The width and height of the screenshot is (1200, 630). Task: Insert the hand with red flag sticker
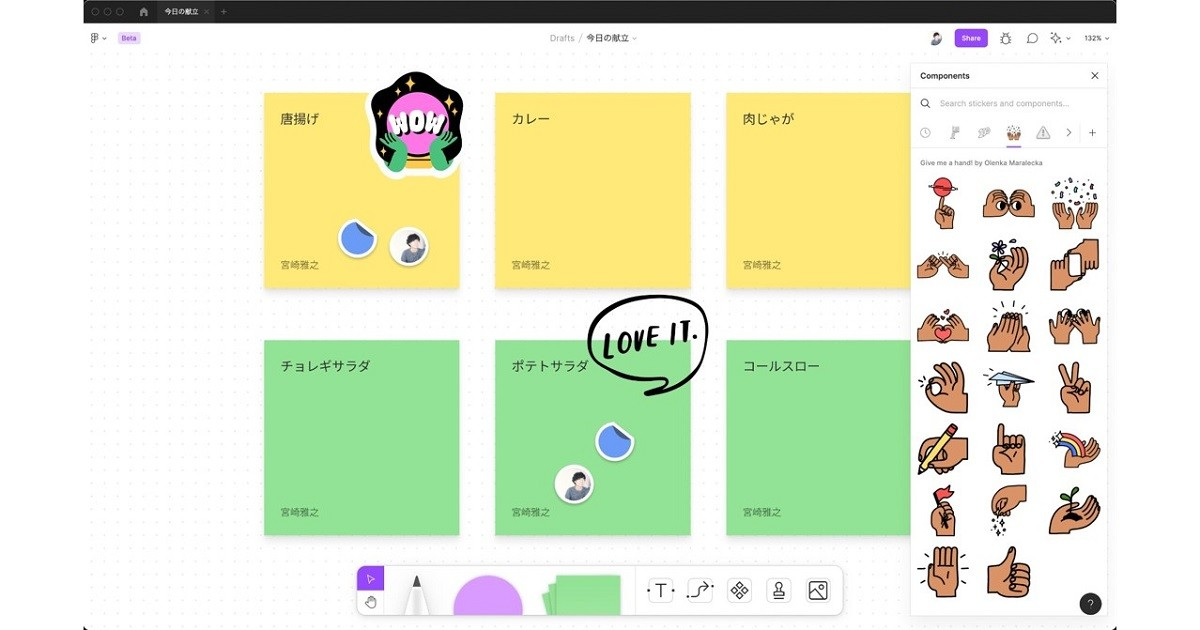tap(942, 511)
